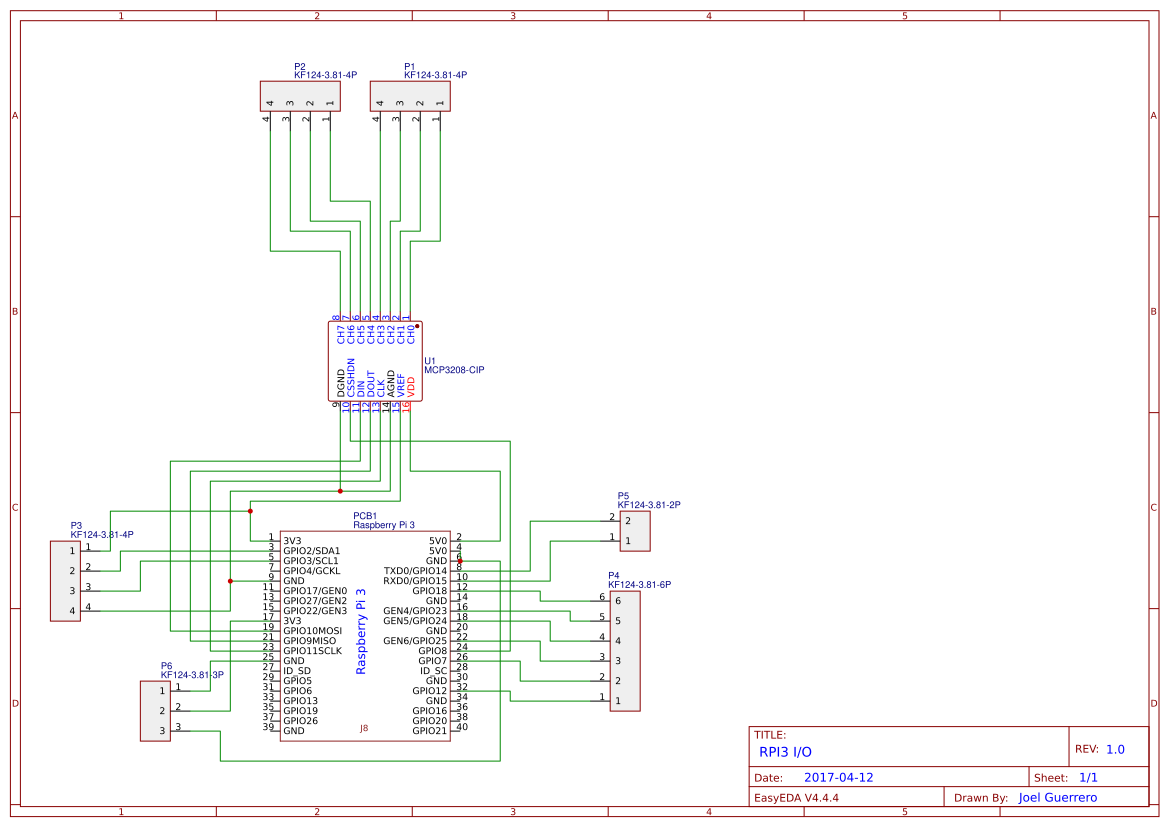This screenshot has height=827, width=1169.
Task: Click the junction dot near GPIO4/GCKL
Action: click(x=230, y=579)
